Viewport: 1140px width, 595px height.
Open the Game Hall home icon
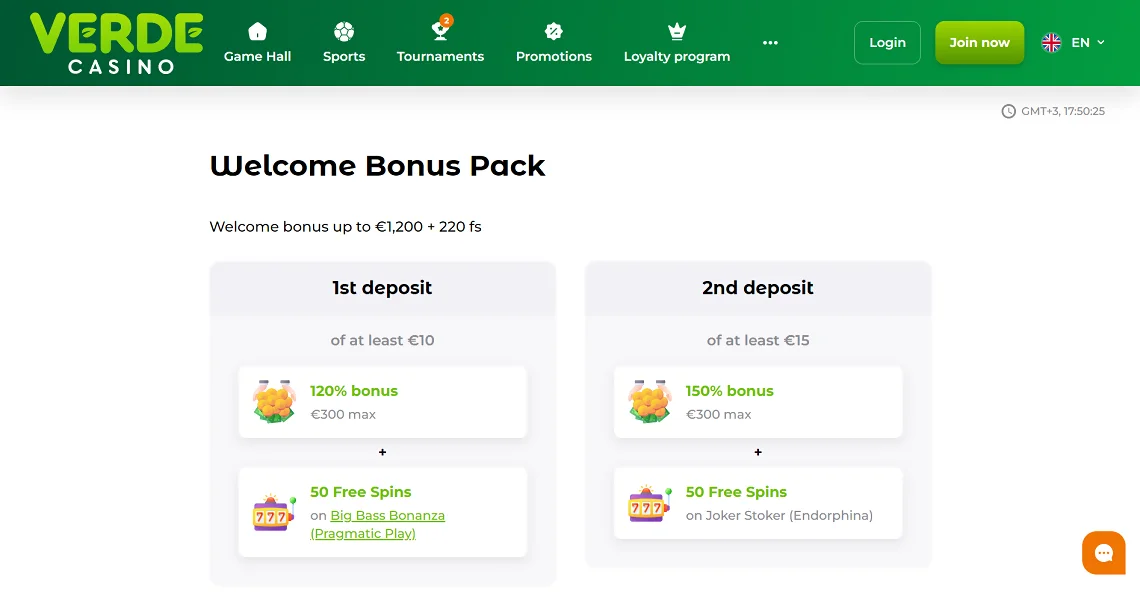point(257,31)
